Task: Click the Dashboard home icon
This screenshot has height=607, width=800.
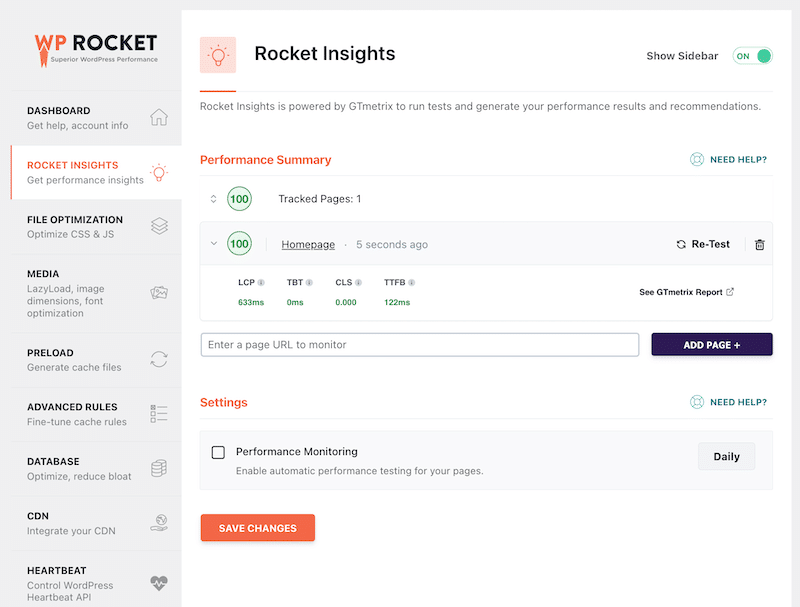Action: click(x=159, y=117)
